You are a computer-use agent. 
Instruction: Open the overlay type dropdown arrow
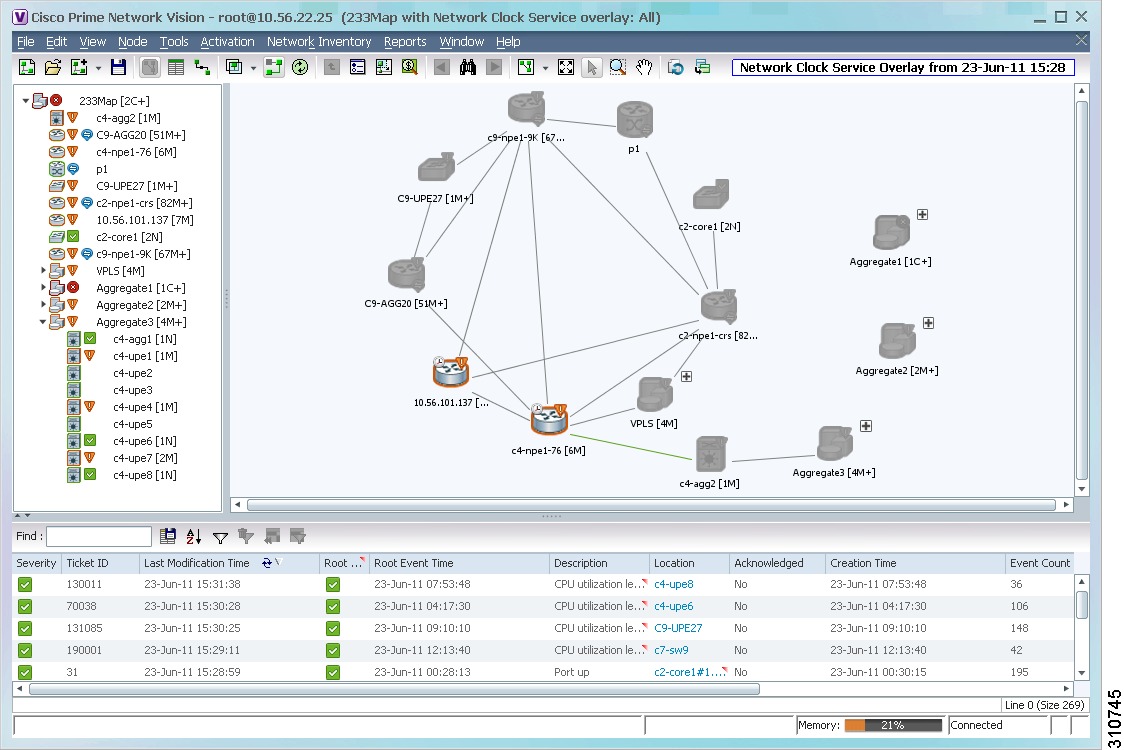point(253,68)
